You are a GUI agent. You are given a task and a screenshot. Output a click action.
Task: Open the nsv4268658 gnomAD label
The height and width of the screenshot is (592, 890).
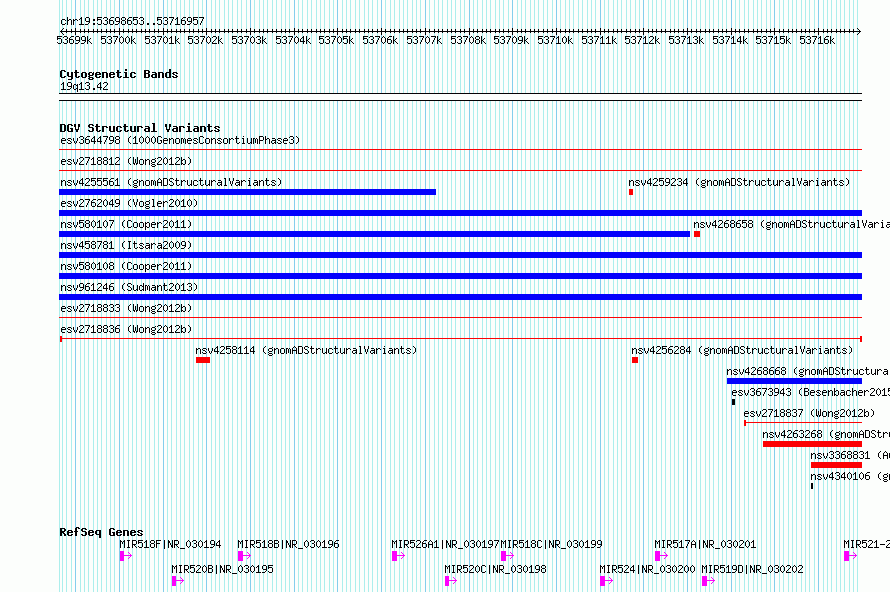point(791,224)
